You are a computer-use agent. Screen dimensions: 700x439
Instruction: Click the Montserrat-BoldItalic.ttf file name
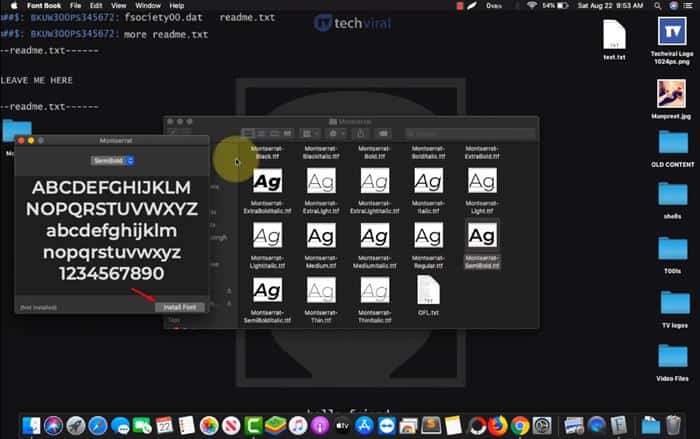point(428,152)
